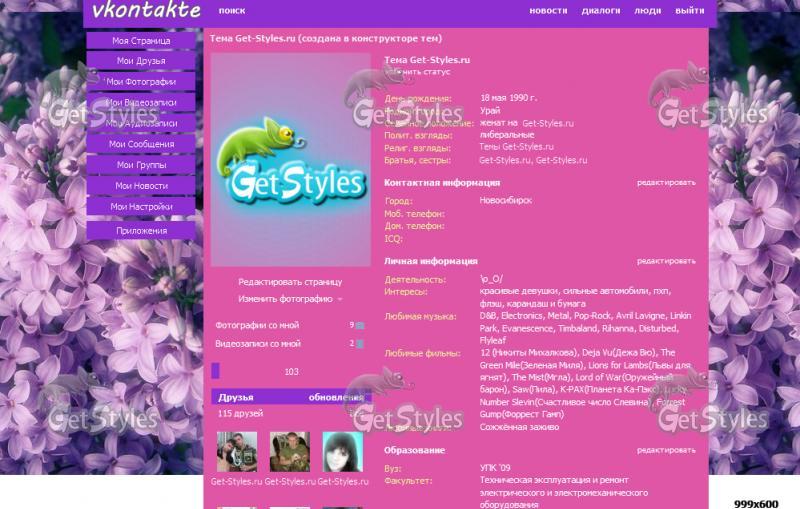Screen dimensions: 800x509
Task: Open third friend's avatar with dark hair
Action: click(342, 452)
